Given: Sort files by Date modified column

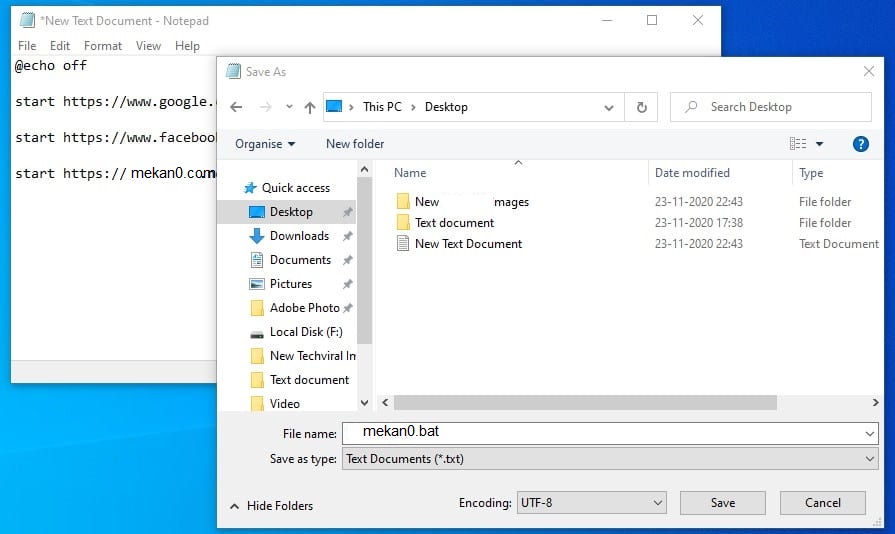Looking at the screenshot, I should [x=692, y=172].
